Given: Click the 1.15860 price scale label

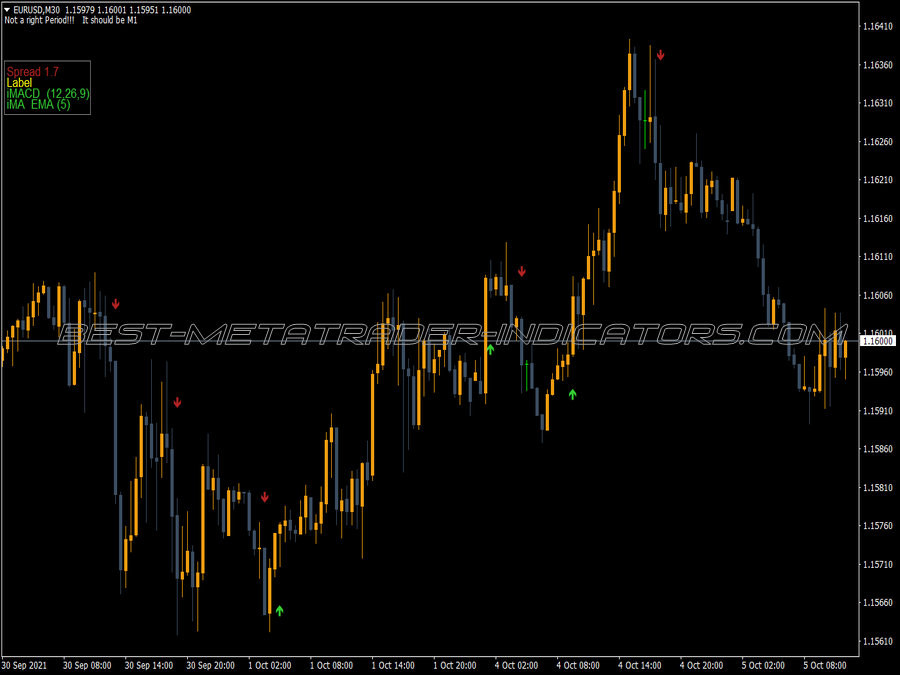Looking at the screenshot, I should pos(878,449).
